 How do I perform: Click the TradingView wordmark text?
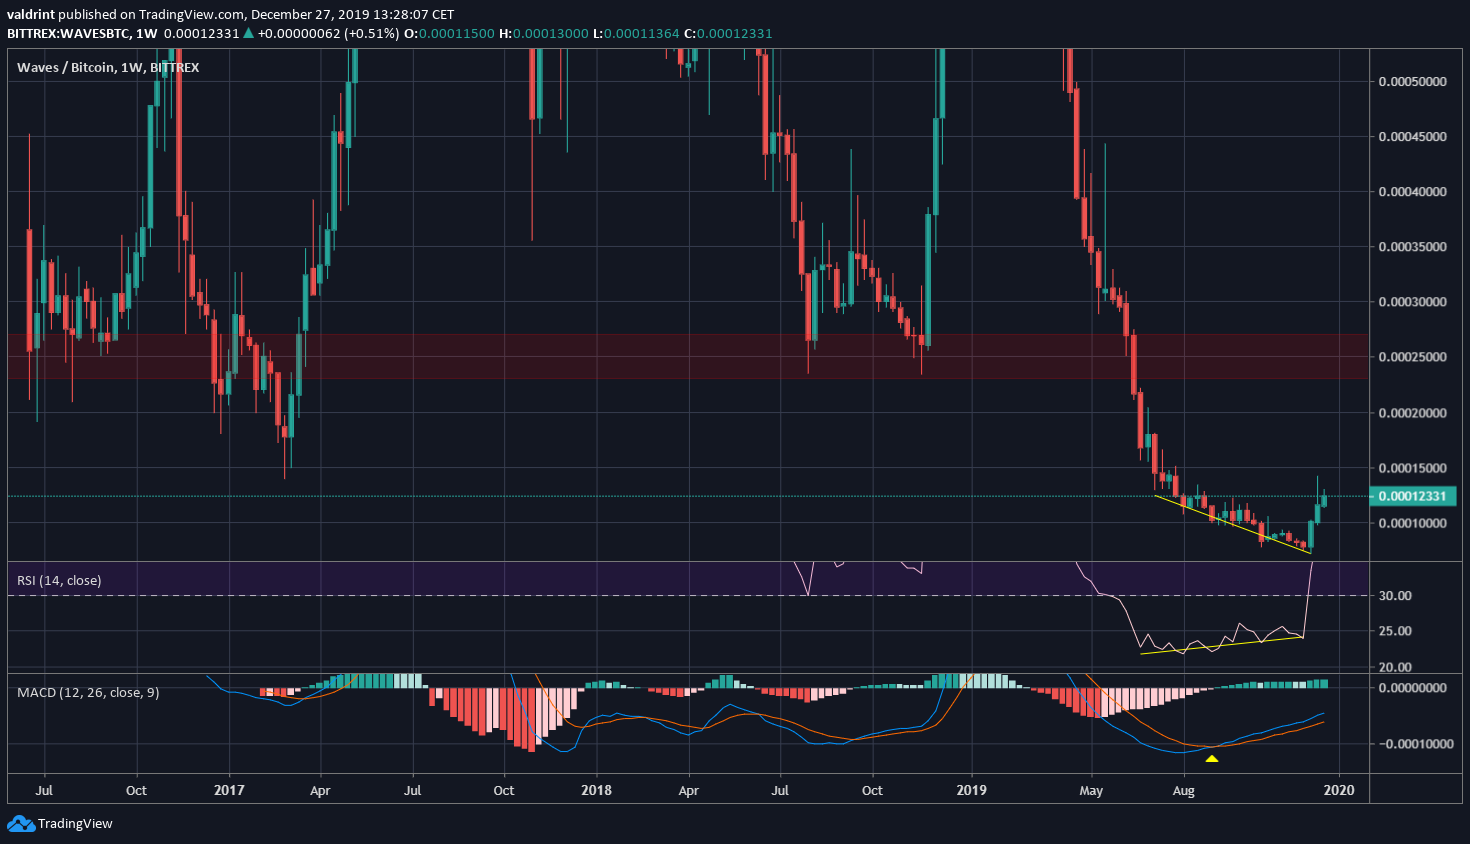(x=74, y=823)
